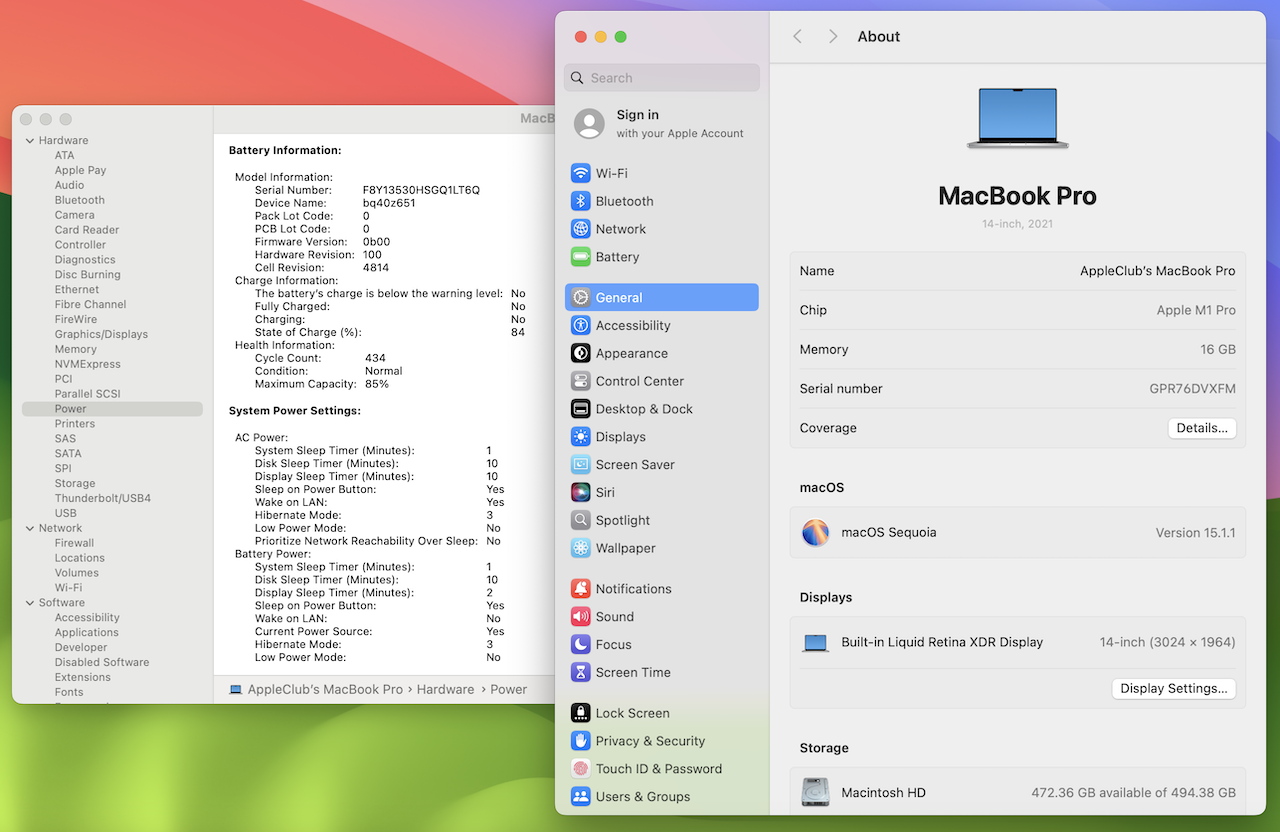Click the Spotlight magnifier icon

click(581, 521)
